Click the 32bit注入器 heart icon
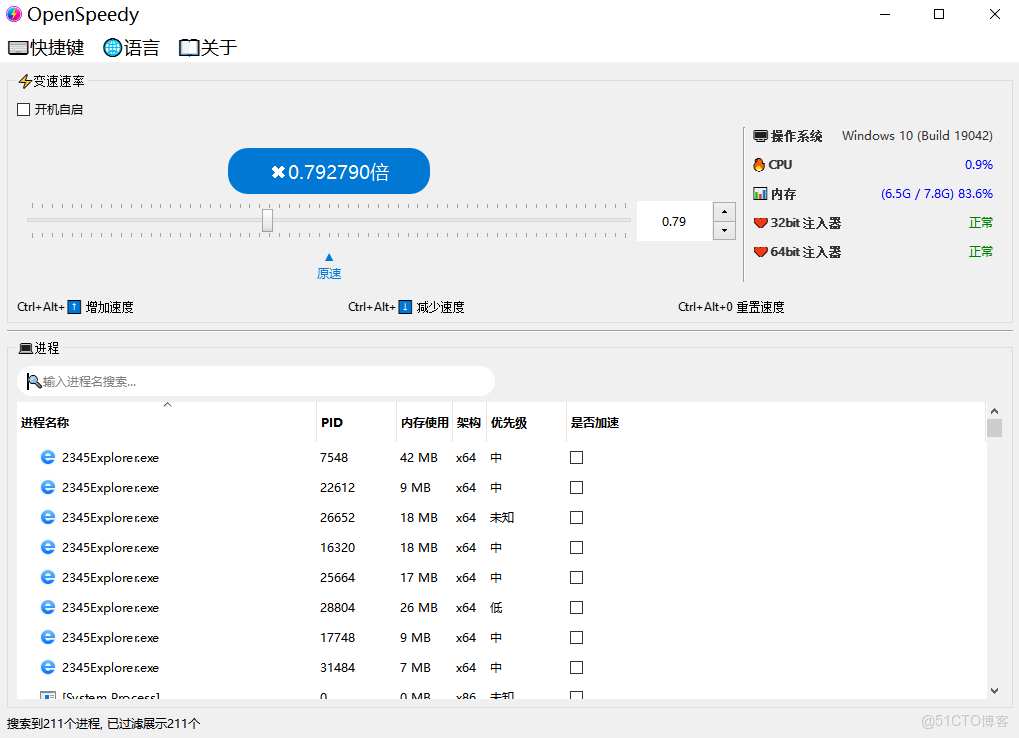 coord(760,223)
